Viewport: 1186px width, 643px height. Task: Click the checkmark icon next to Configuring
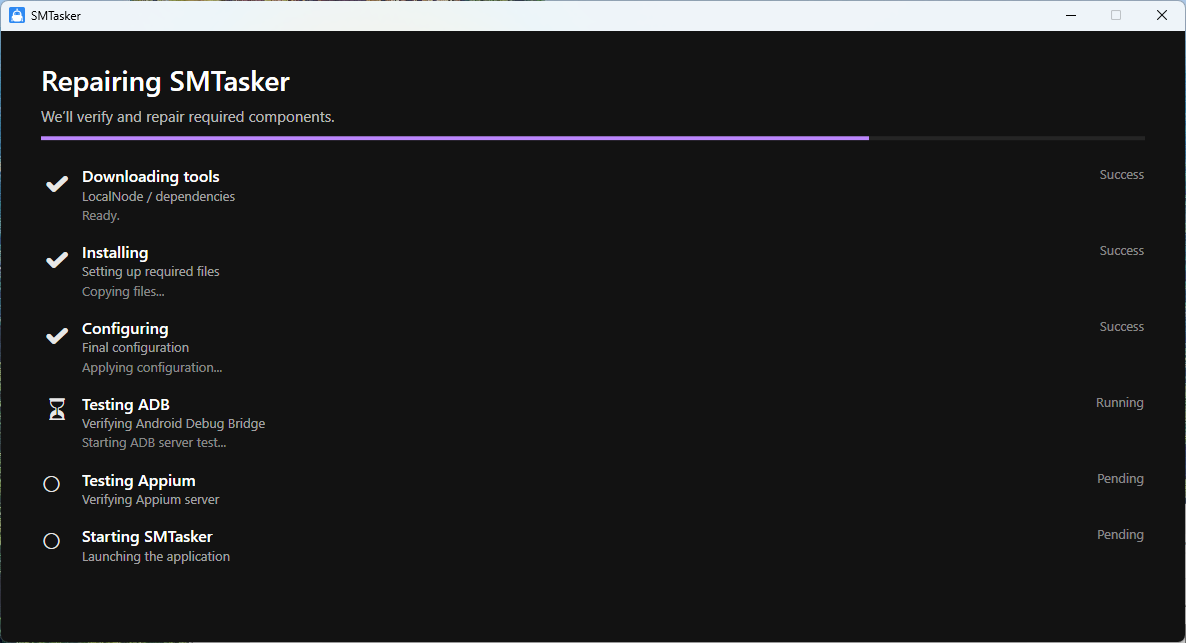57,336
